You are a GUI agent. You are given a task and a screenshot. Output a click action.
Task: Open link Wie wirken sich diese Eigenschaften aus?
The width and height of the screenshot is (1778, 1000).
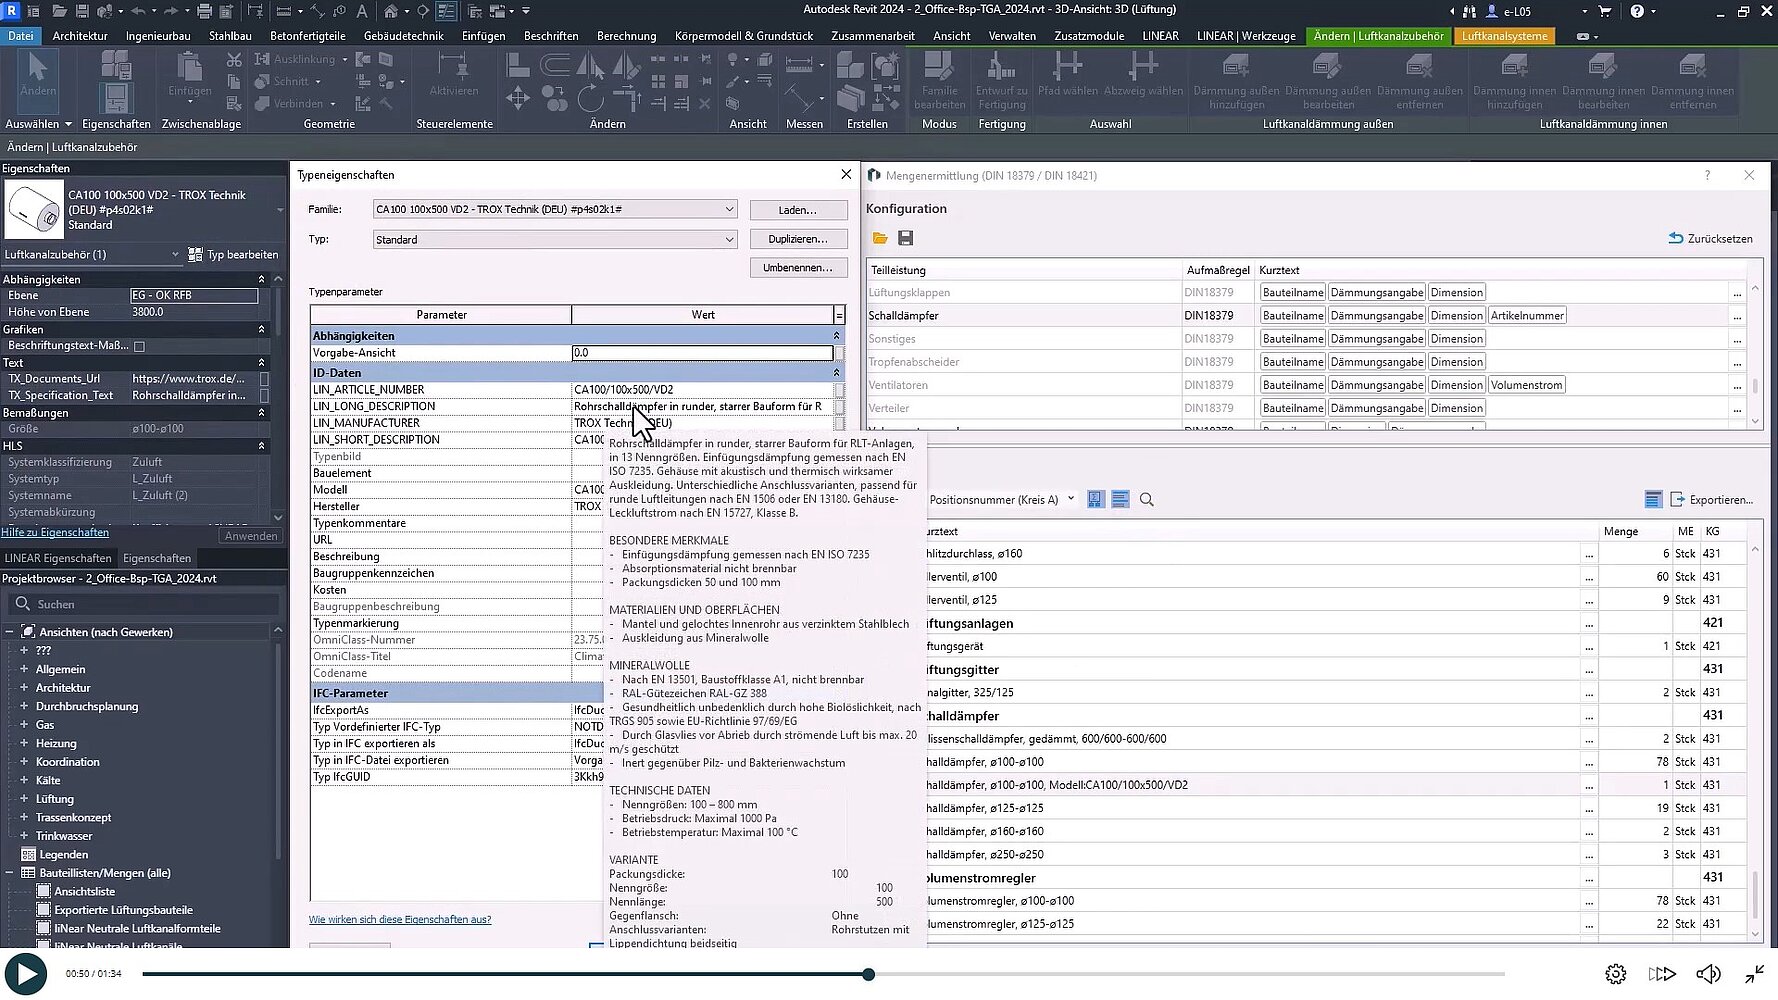point(400,920)
